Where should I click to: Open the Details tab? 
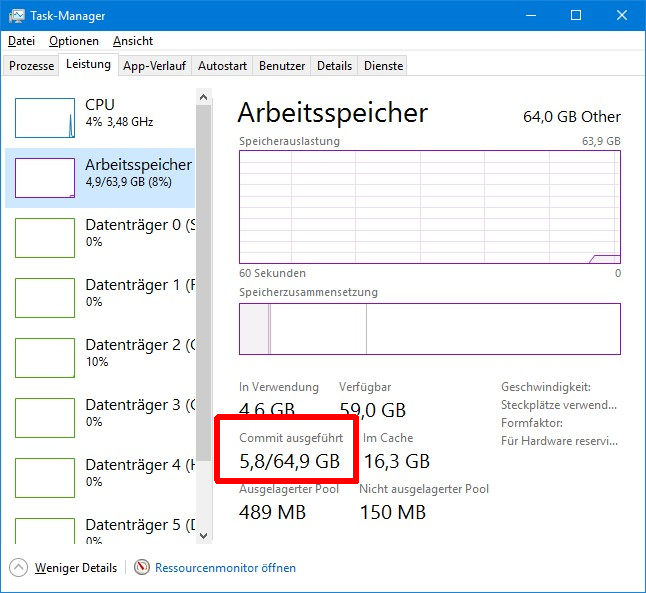point(334,66)
